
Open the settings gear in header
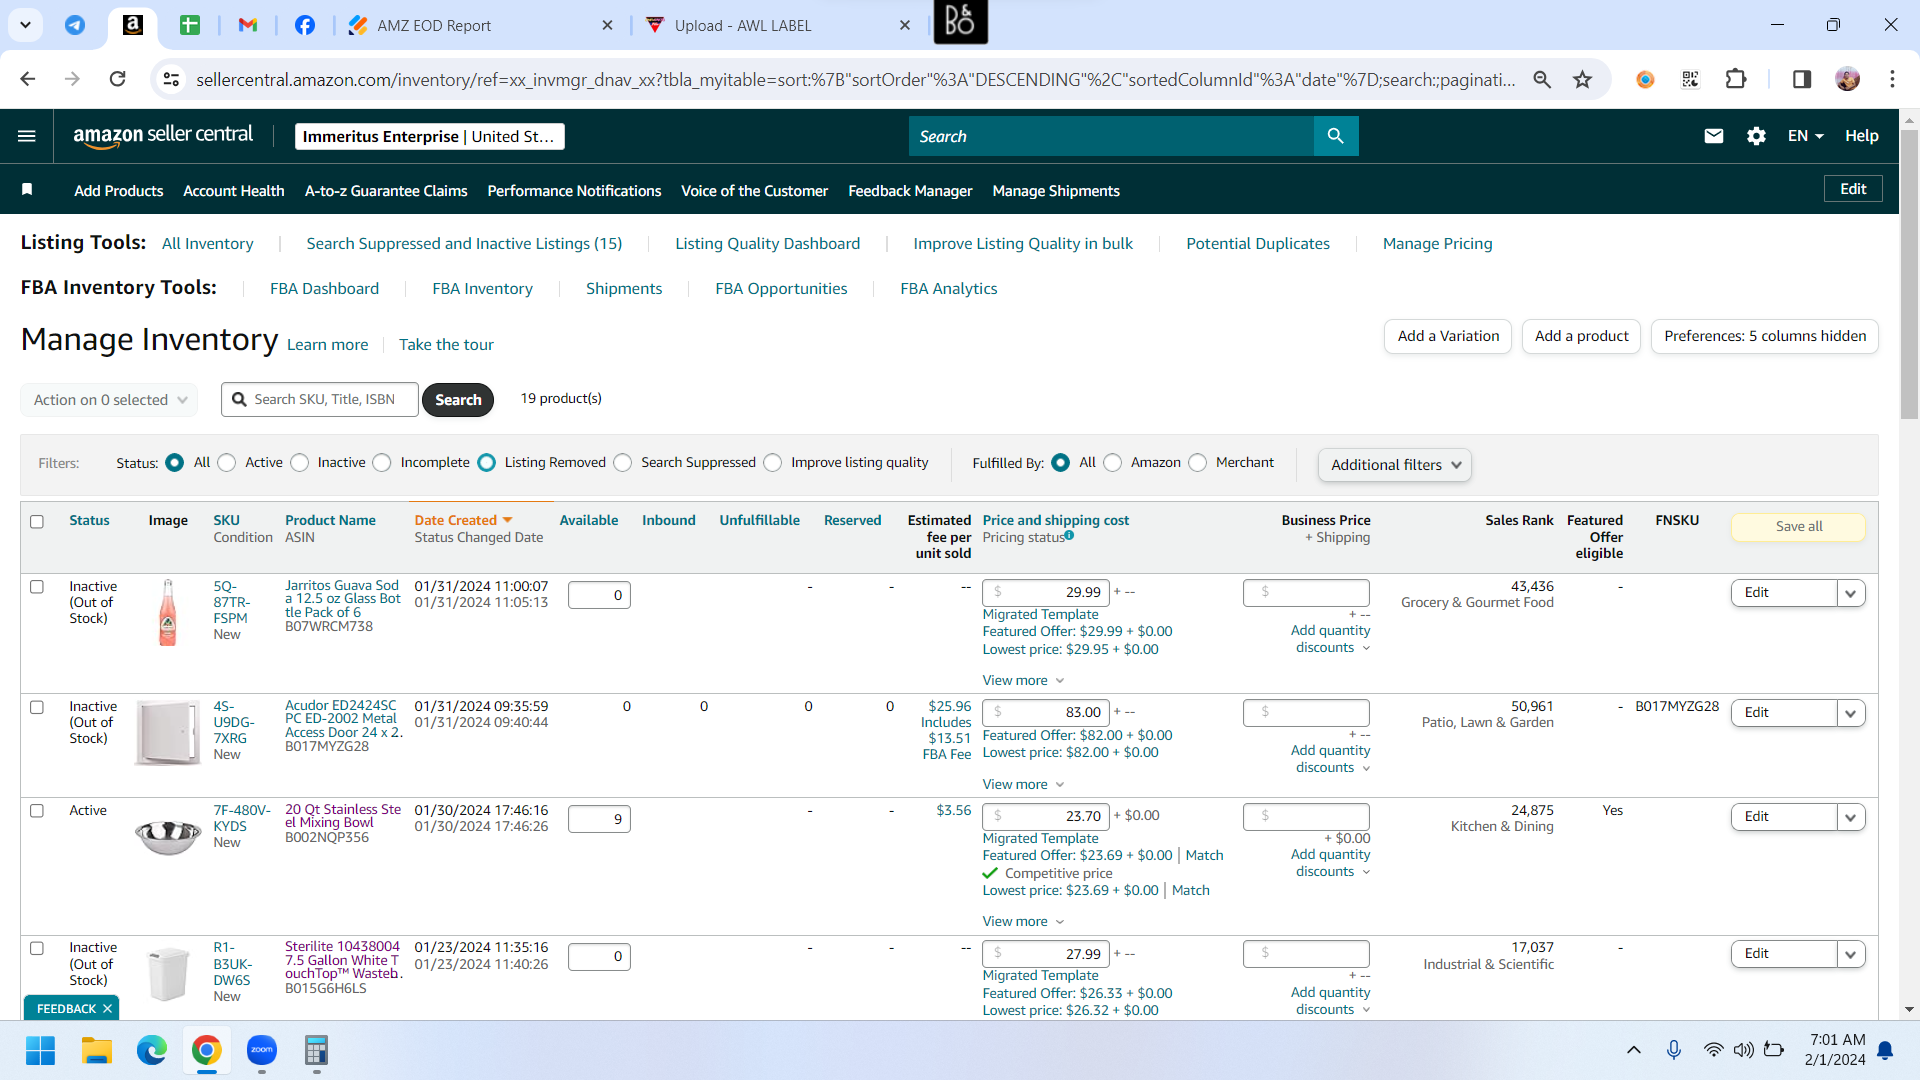(x=1756, y=136)
